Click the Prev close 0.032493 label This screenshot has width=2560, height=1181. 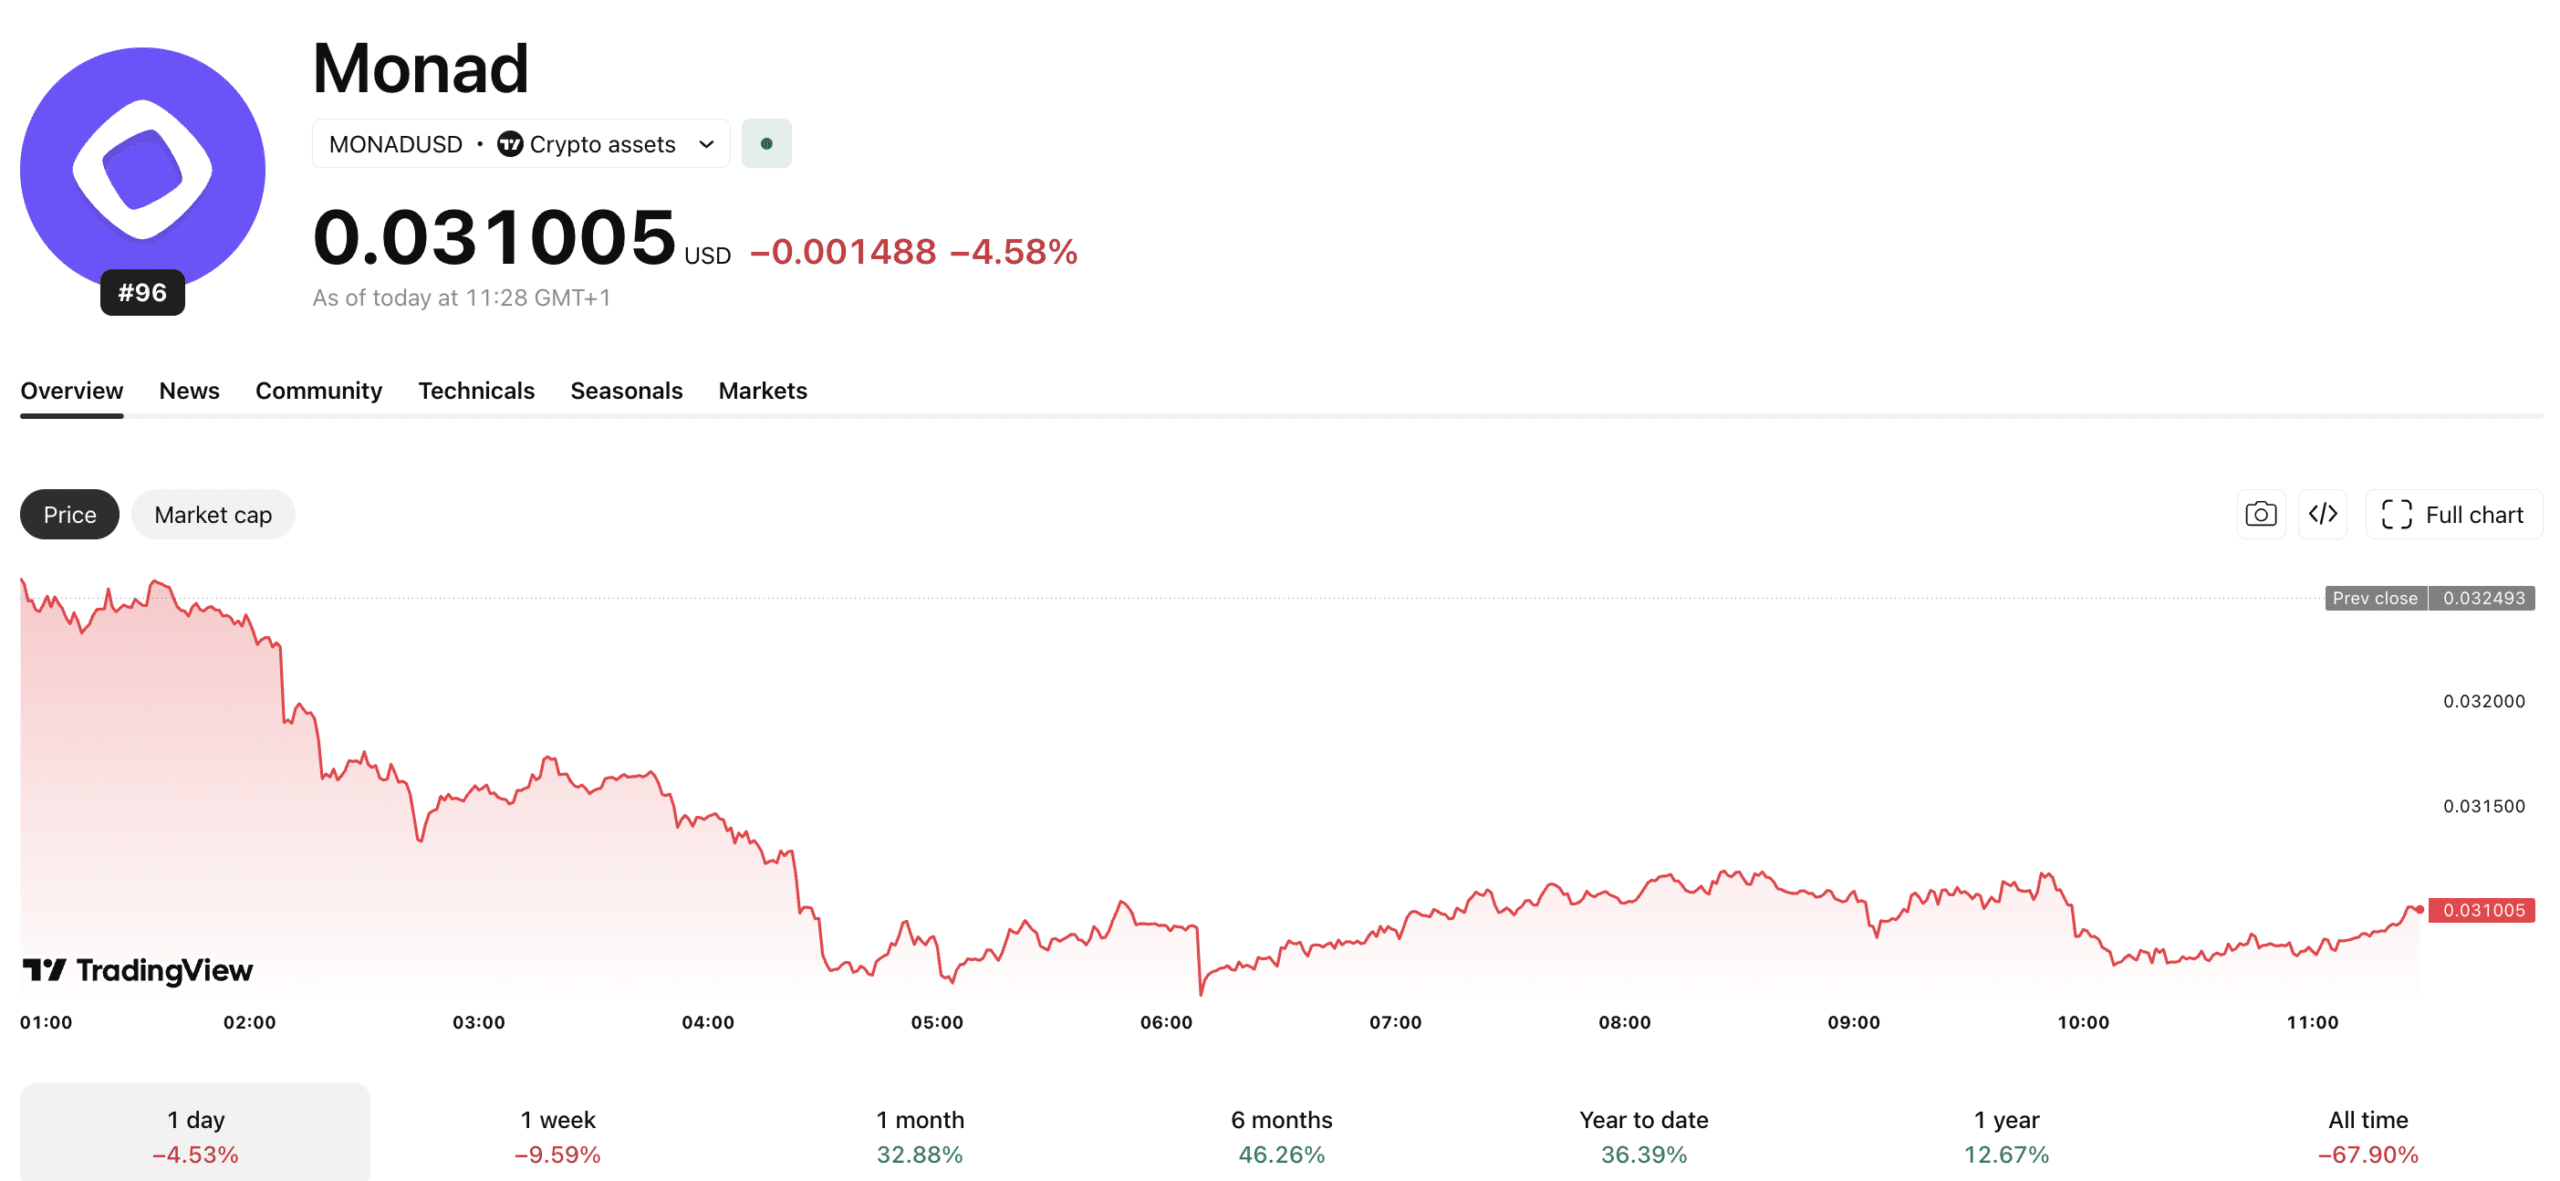(2430, 599)
